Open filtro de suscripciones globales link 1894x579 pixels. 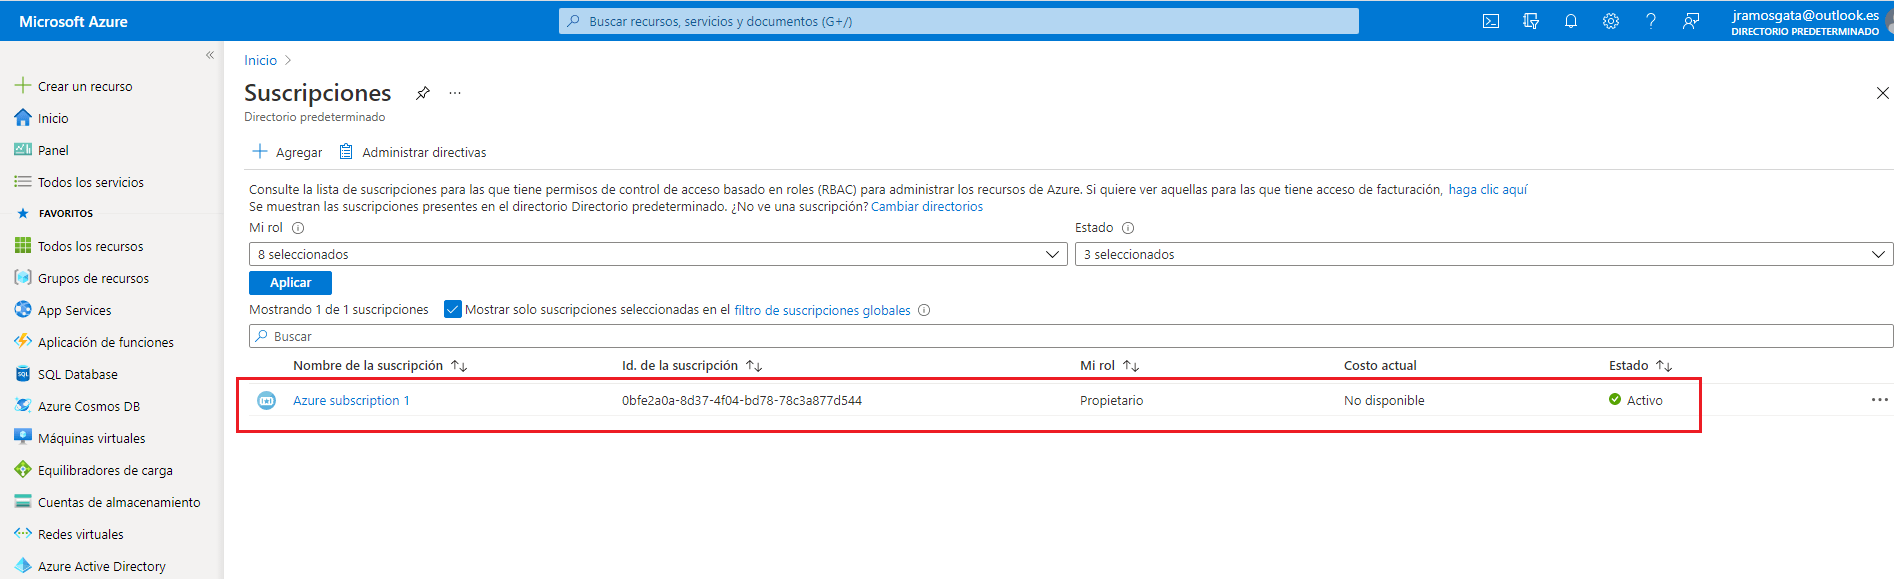(x=822, y=310)
